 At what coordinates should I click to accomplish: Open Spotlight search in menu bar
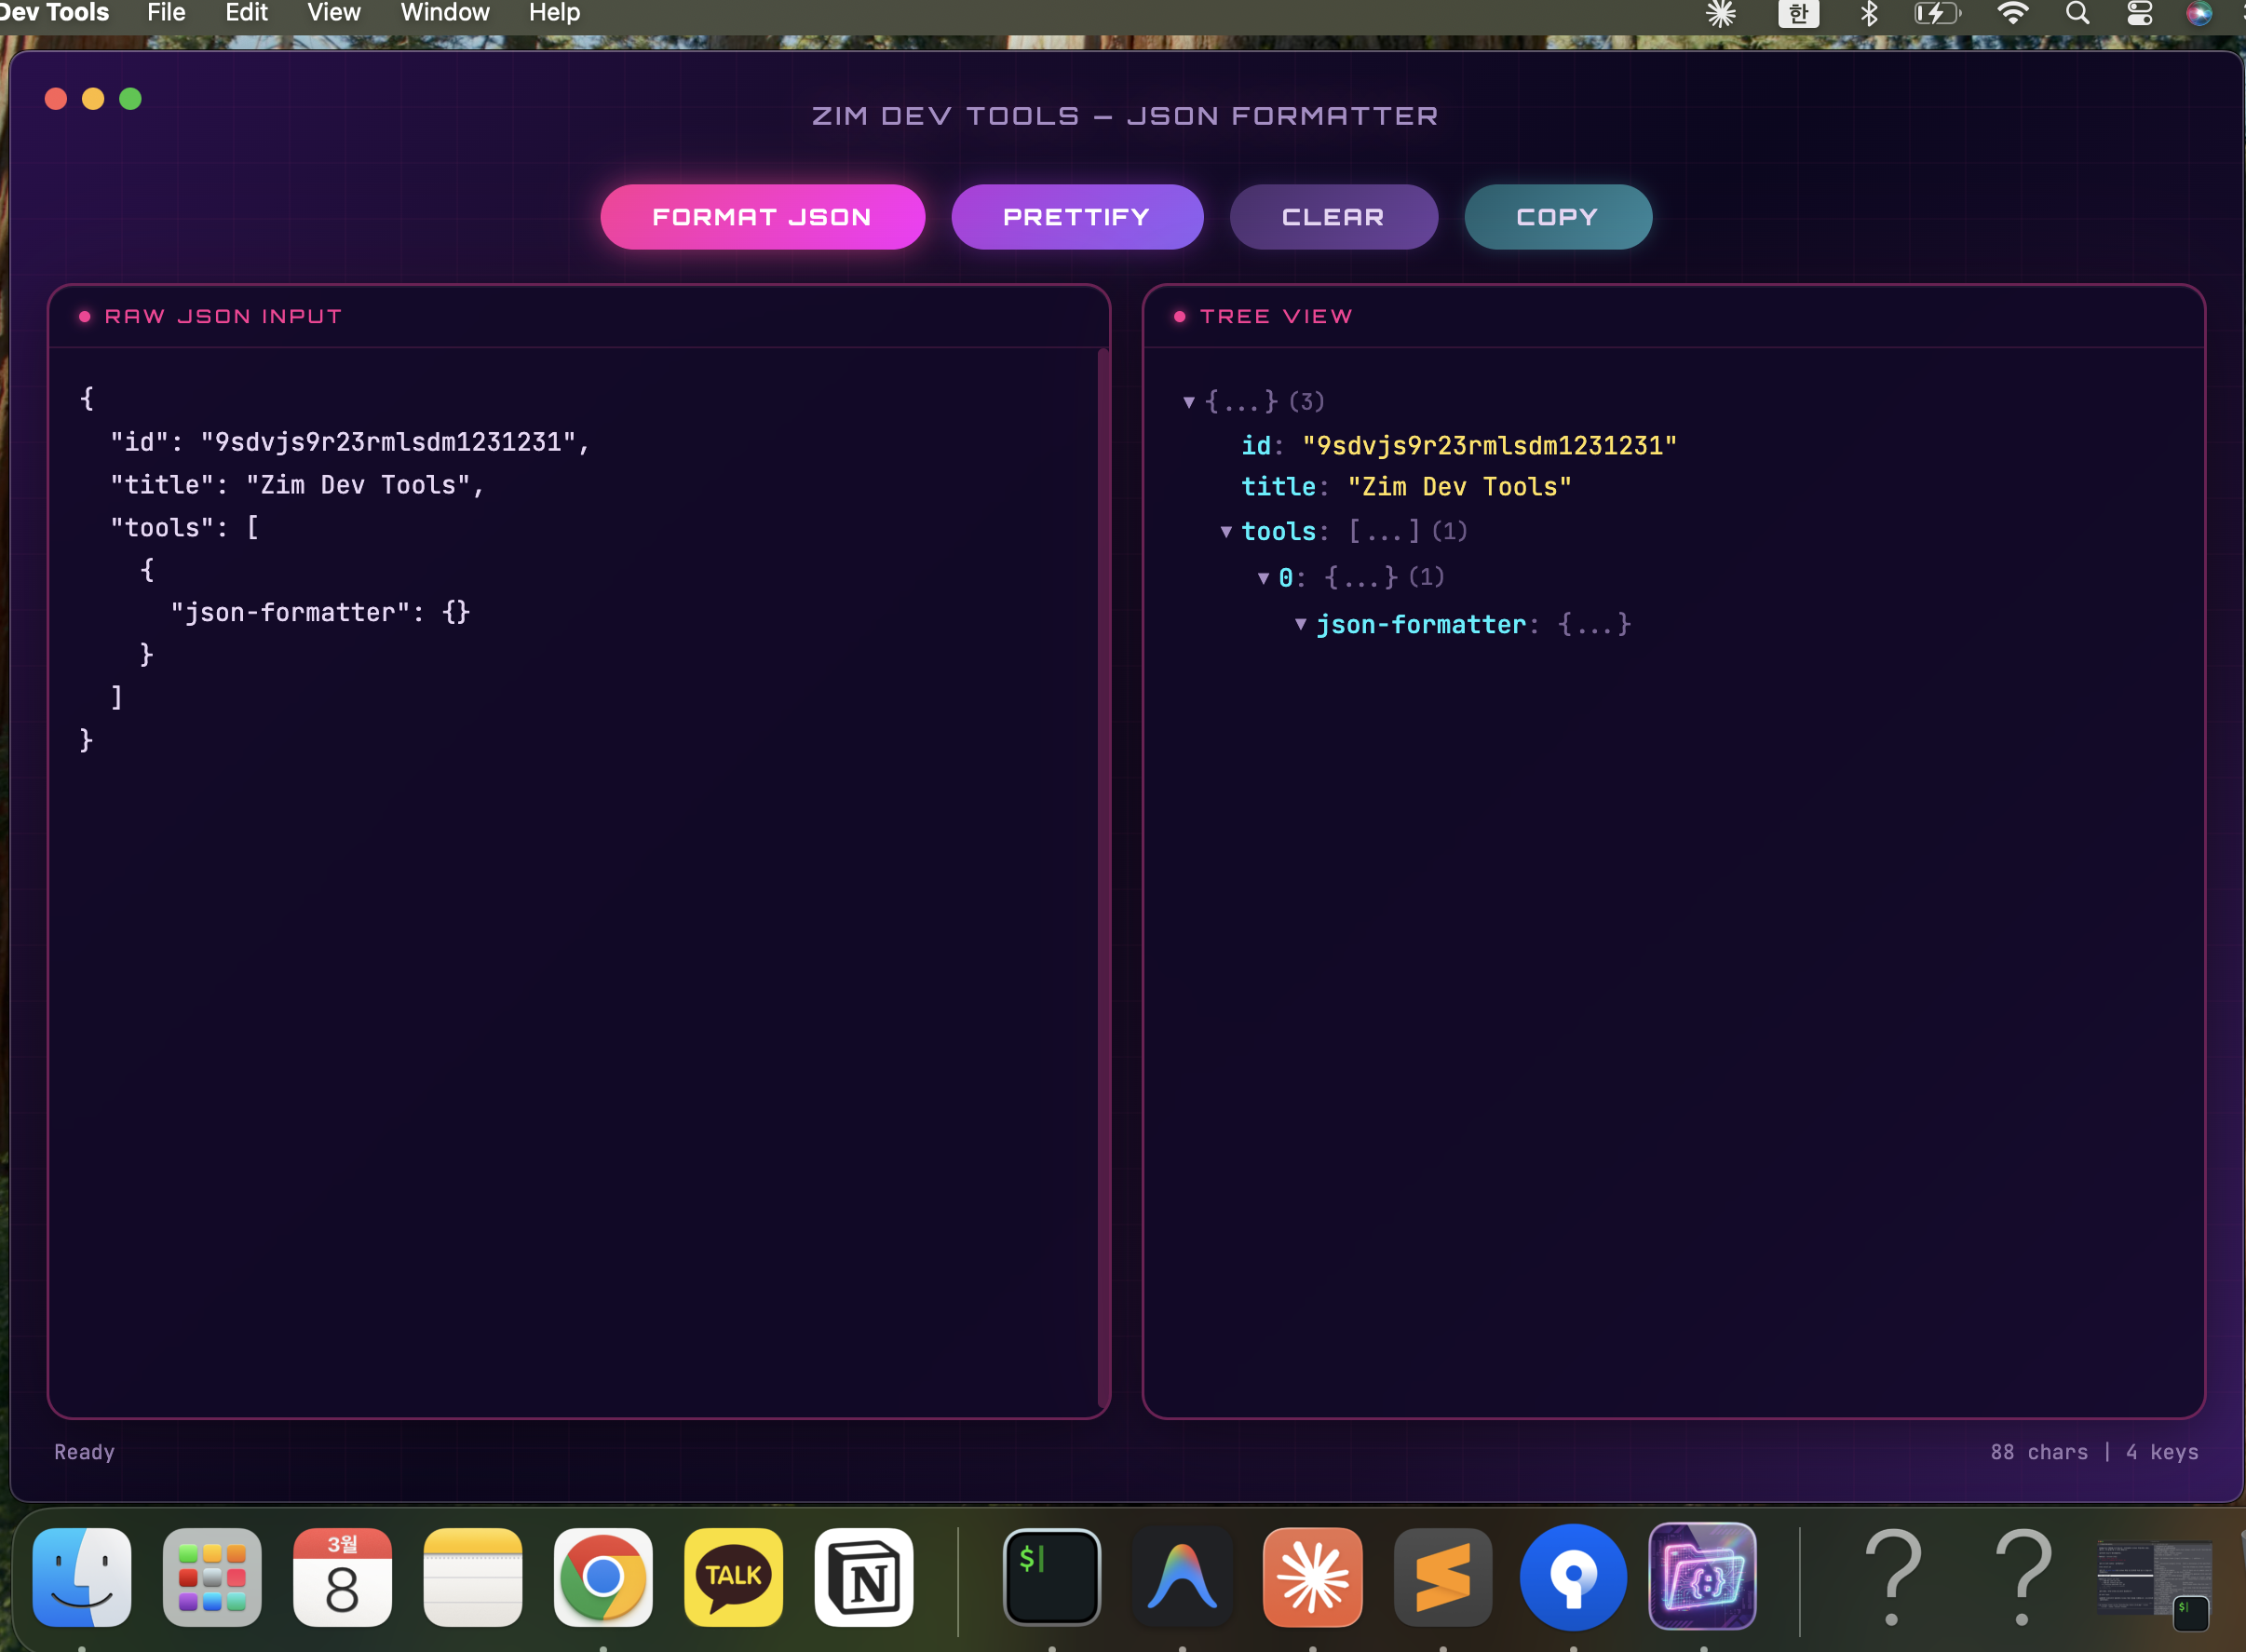click(2077, 13)
